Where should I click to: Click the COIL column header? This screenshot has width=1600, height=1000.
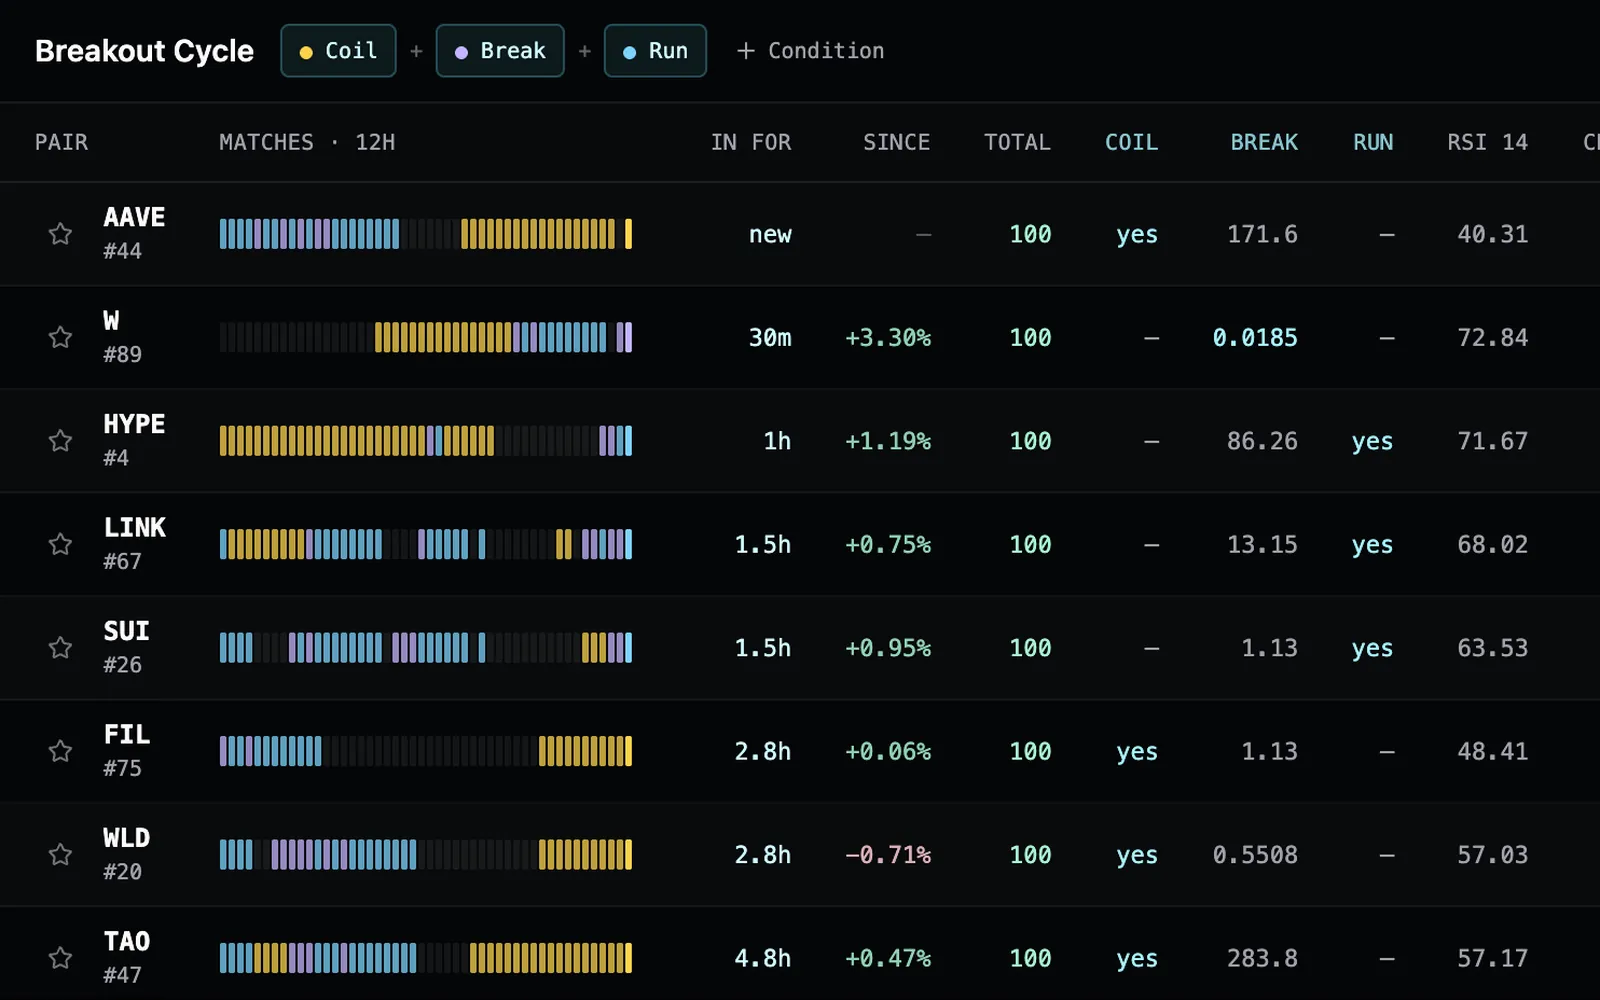(x=1131, y=142)
